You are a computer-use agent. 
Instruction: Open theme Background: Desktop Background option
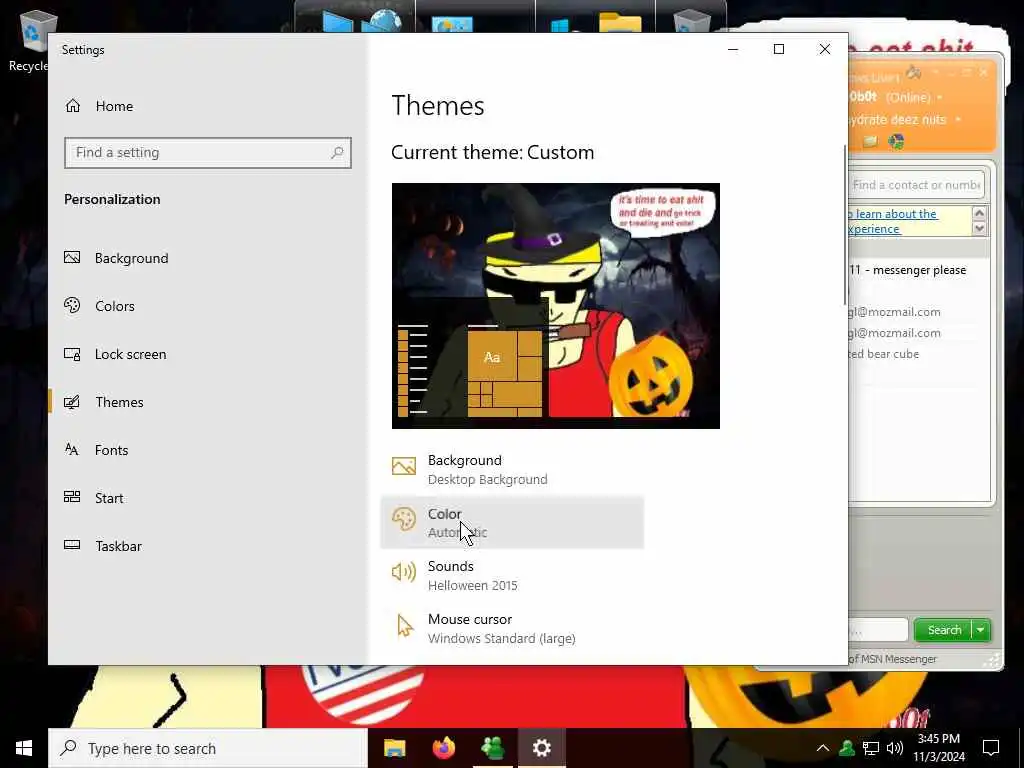coord(512,470)
